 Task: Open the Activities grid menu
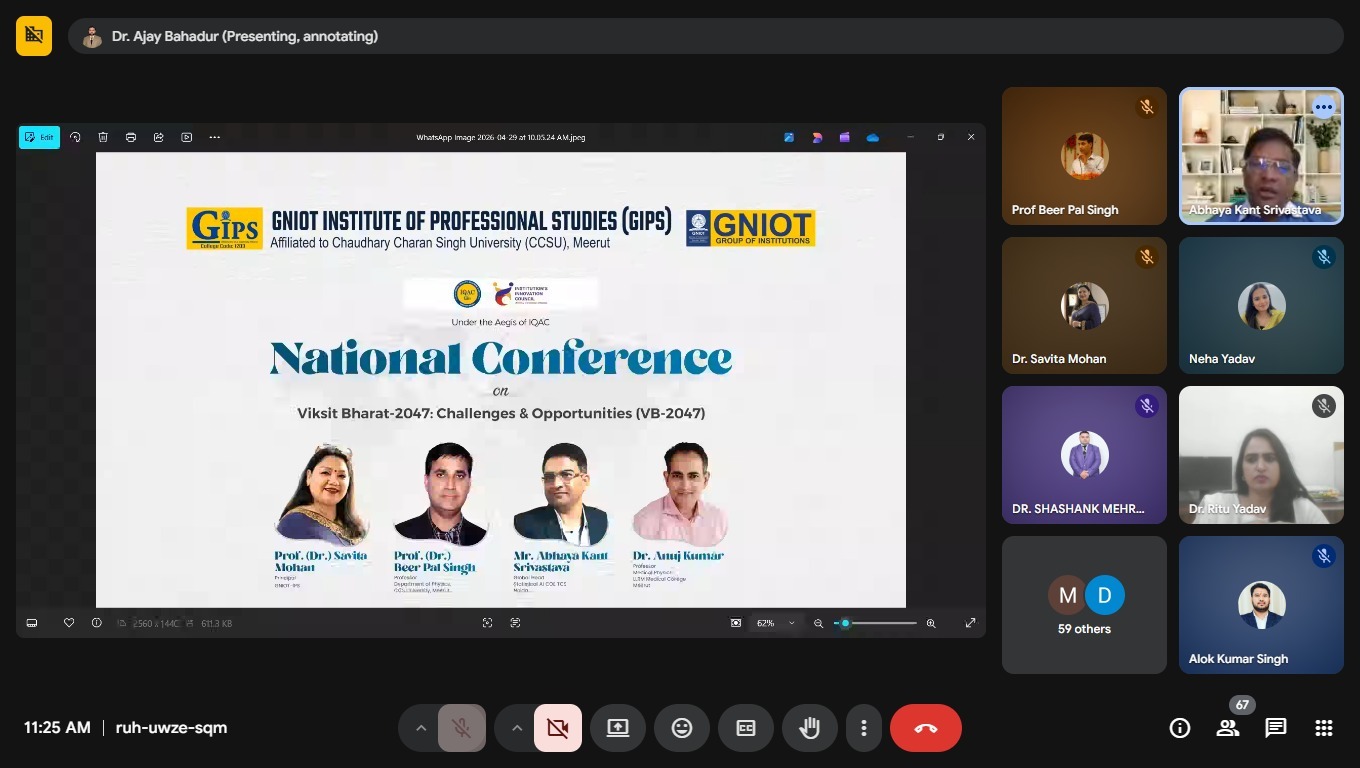[x=1324, y=728]
